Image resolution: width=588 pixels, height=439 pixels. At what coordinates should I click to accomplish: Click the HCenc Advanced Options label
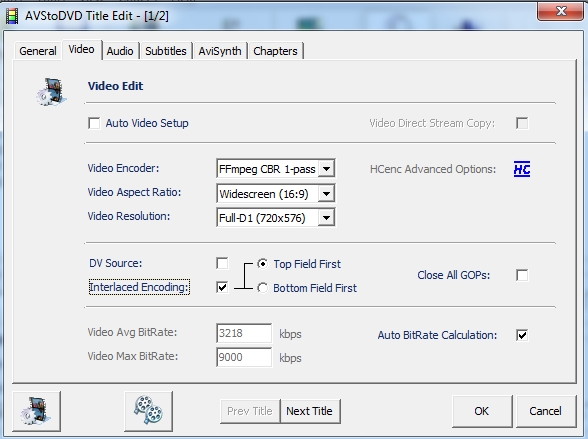[x=433, y=169]
